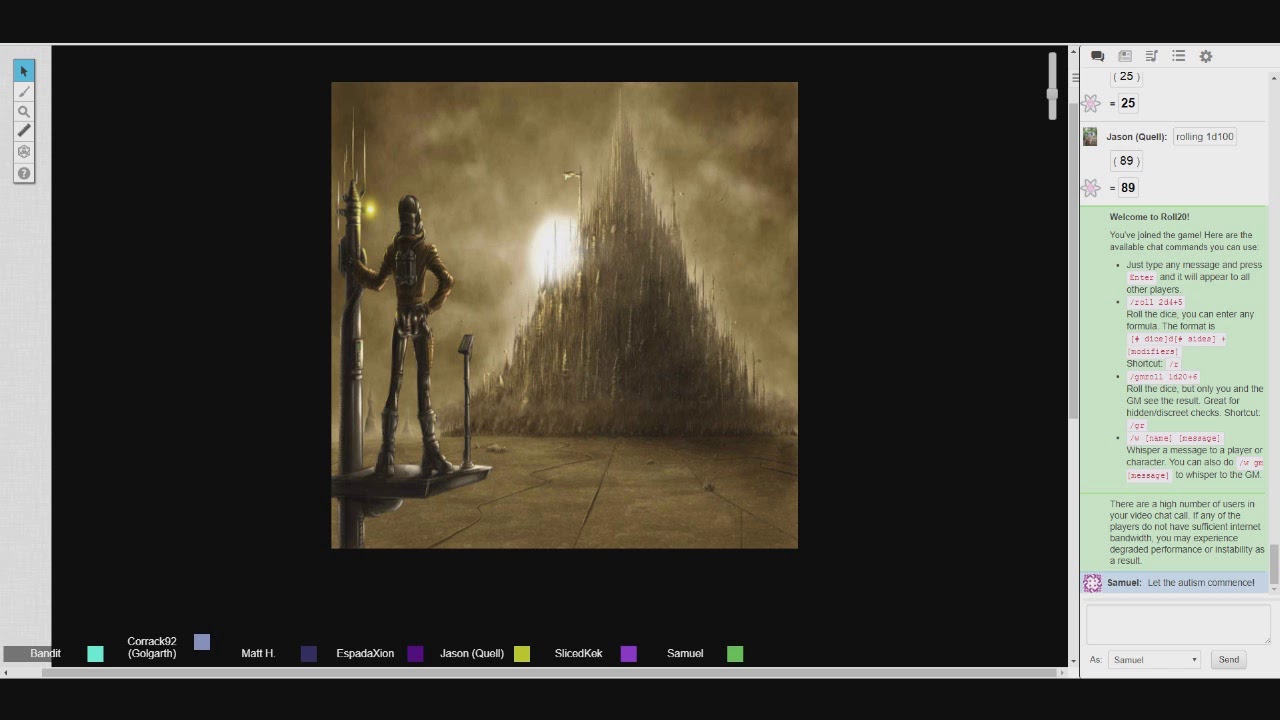Viewport: 1280px width, 720px height.
Task: Click the Send button
Action: [x=1229, y=660]
